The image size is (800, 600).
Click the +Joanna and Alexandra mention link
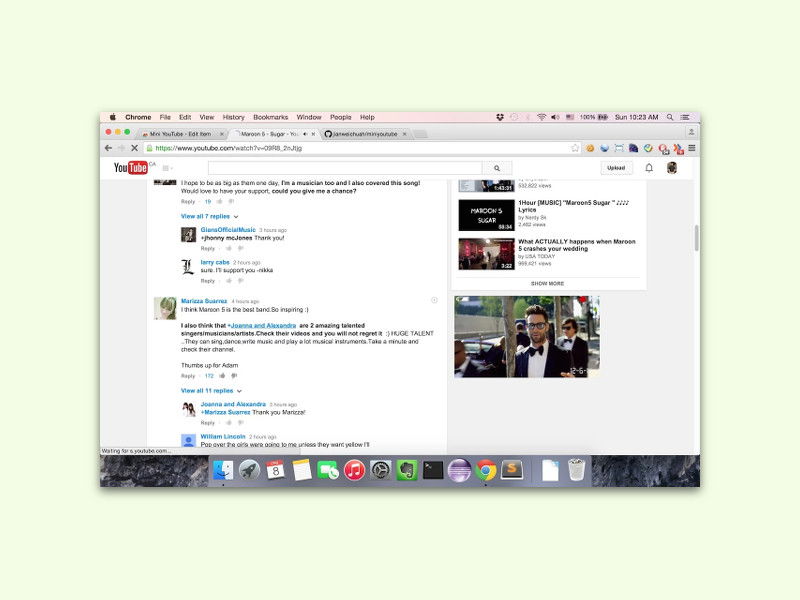coord(262,326)
